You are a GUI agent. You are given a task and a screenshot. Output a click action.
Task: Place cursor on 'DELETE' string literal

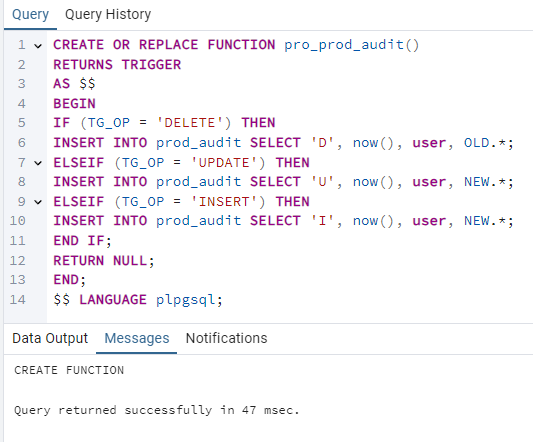coord(189,123)
